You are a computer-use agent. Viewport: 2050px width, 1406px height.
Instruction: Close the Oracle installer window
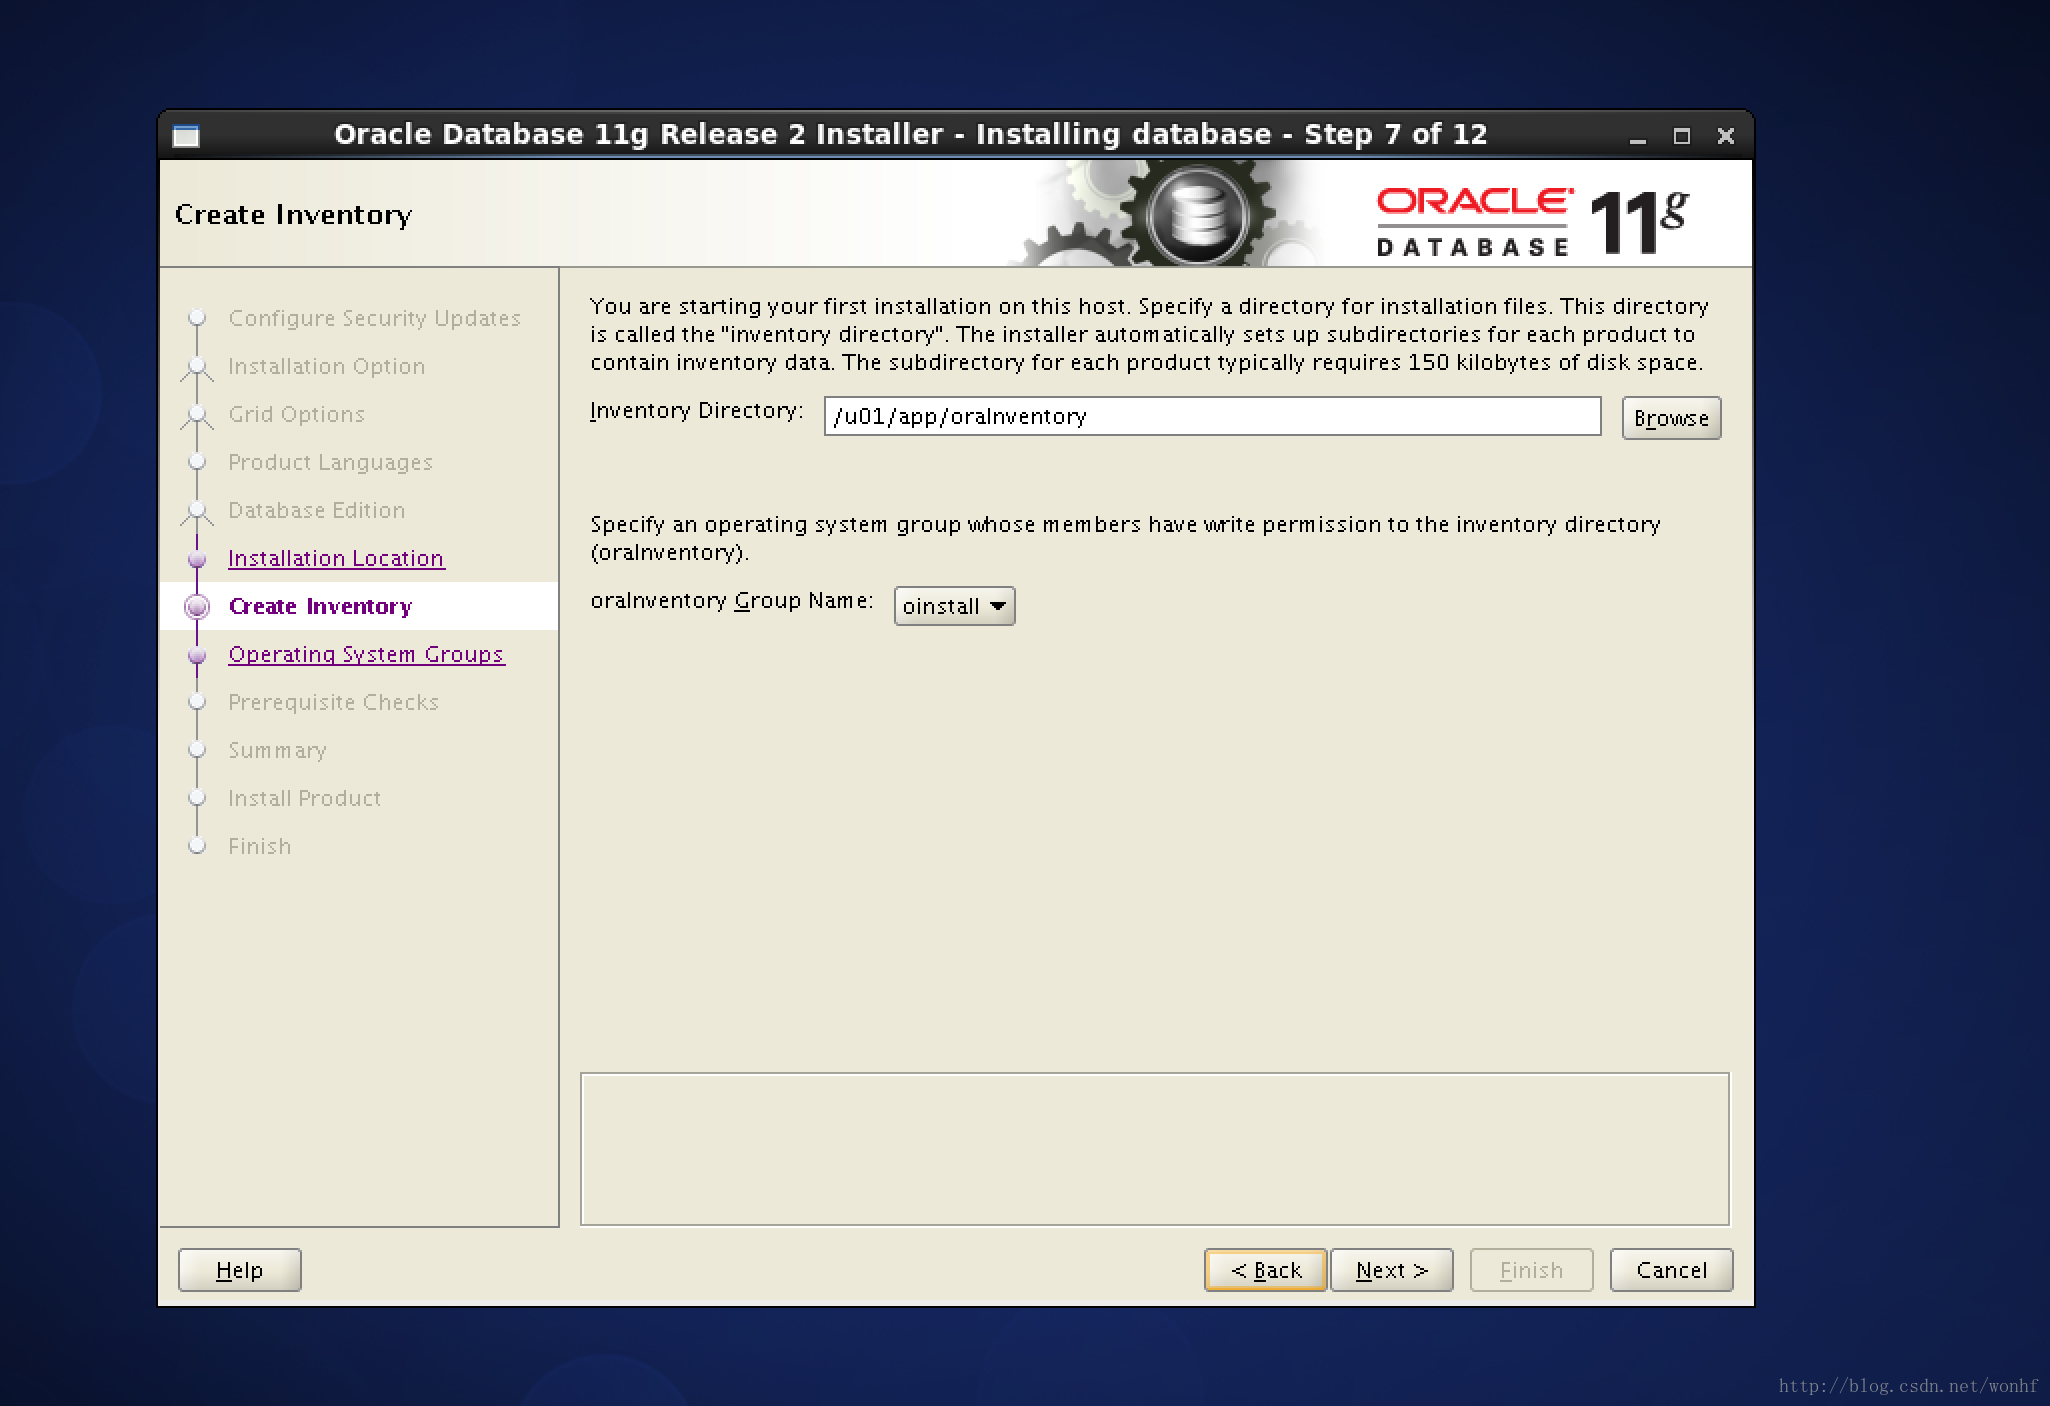point(1726,136)
